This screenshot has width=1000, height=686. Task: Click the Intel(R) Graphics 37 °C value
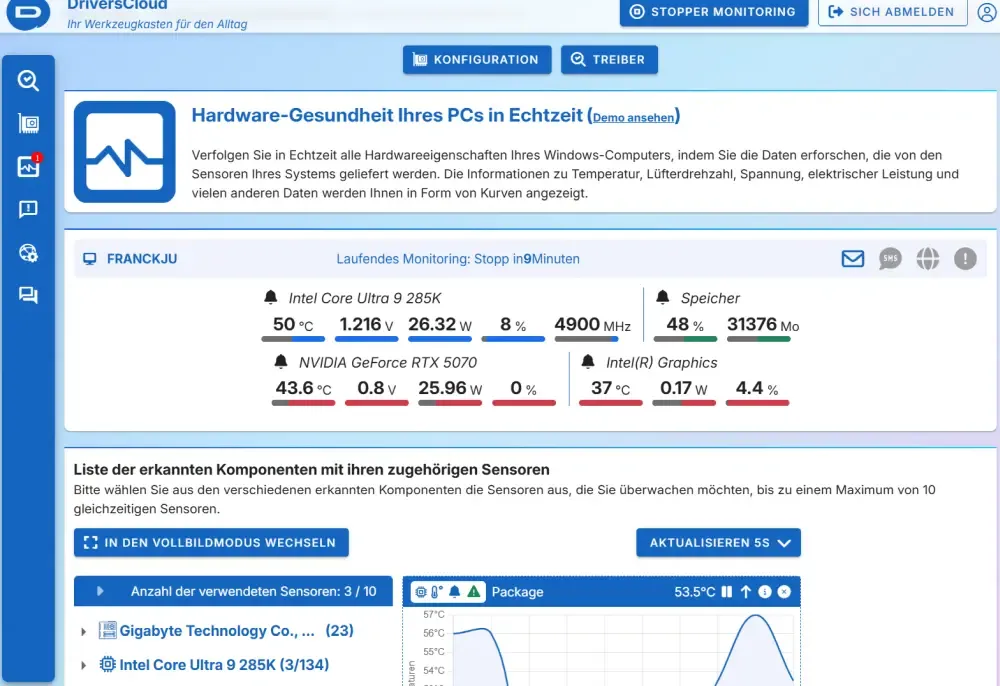pyautogui.click(x=610, y=388)
